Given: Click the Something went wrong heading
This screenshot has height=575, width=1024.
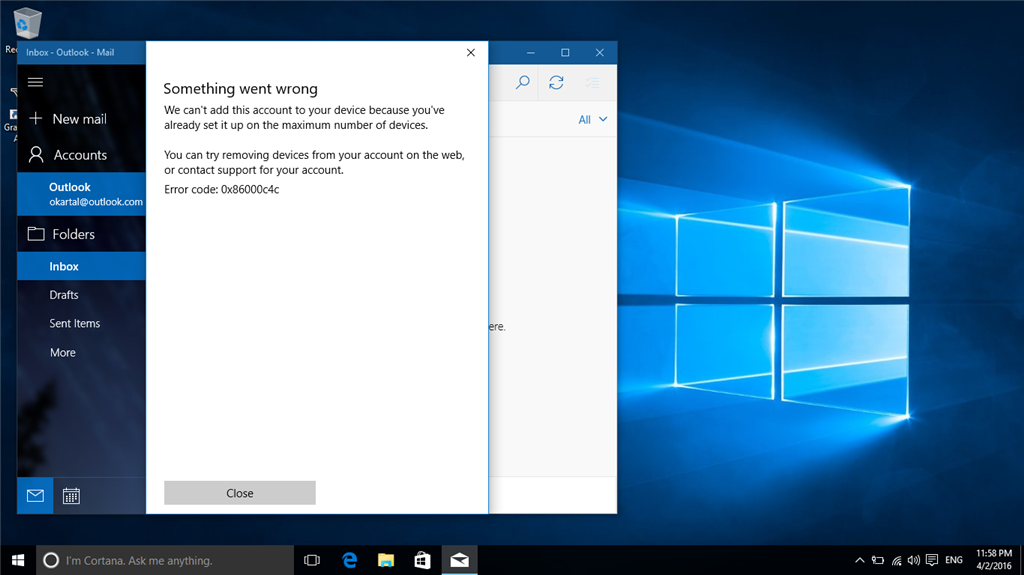Looking at the screenshot, I should 240,88.
